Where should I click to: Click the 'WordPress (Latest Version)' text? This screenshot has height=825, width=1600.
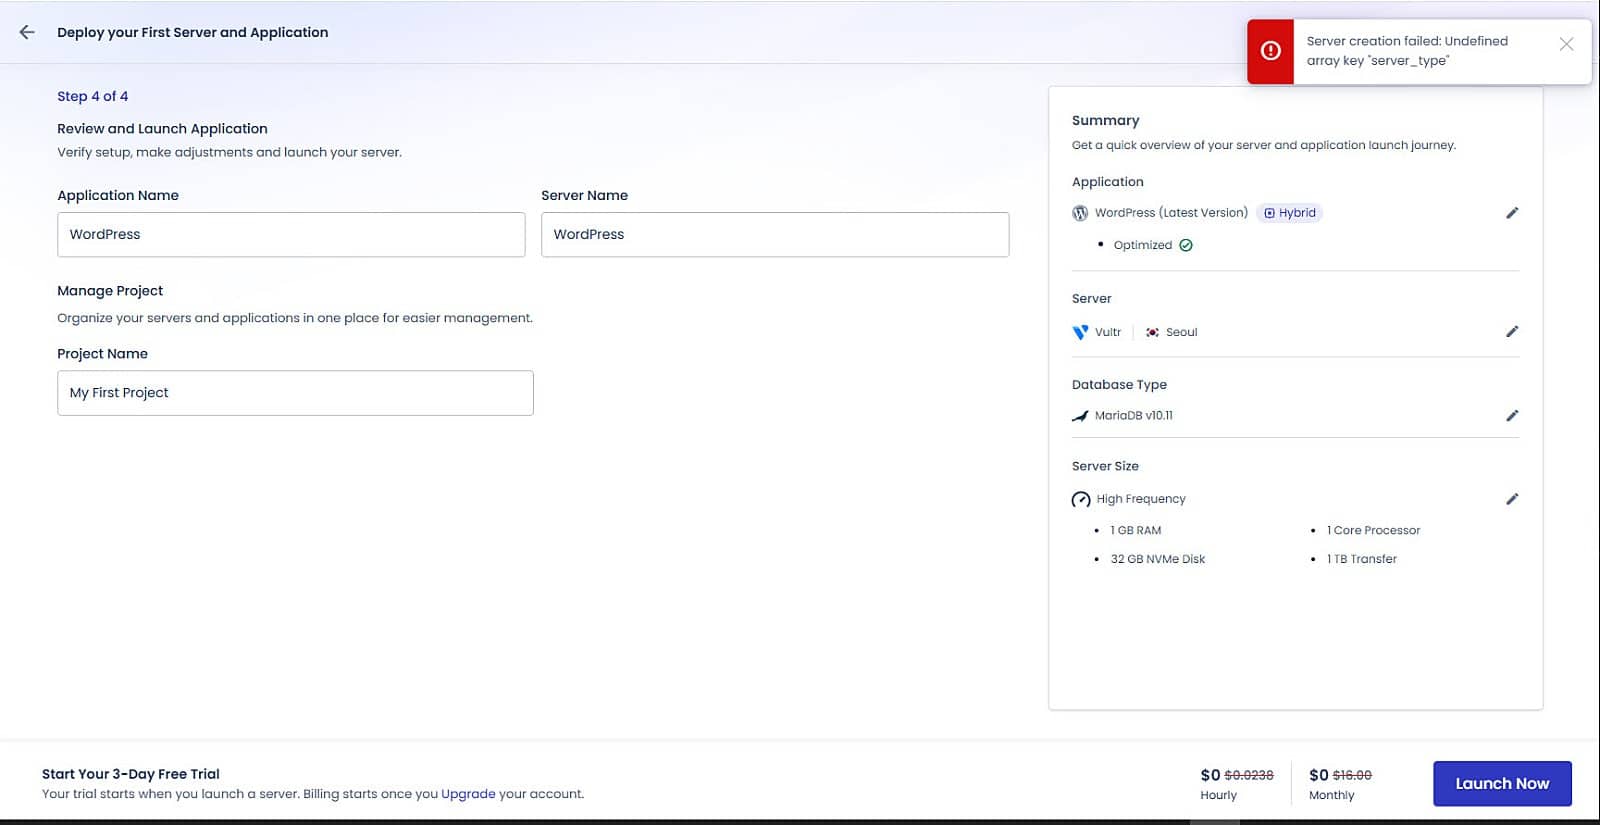click(1171, 213)
